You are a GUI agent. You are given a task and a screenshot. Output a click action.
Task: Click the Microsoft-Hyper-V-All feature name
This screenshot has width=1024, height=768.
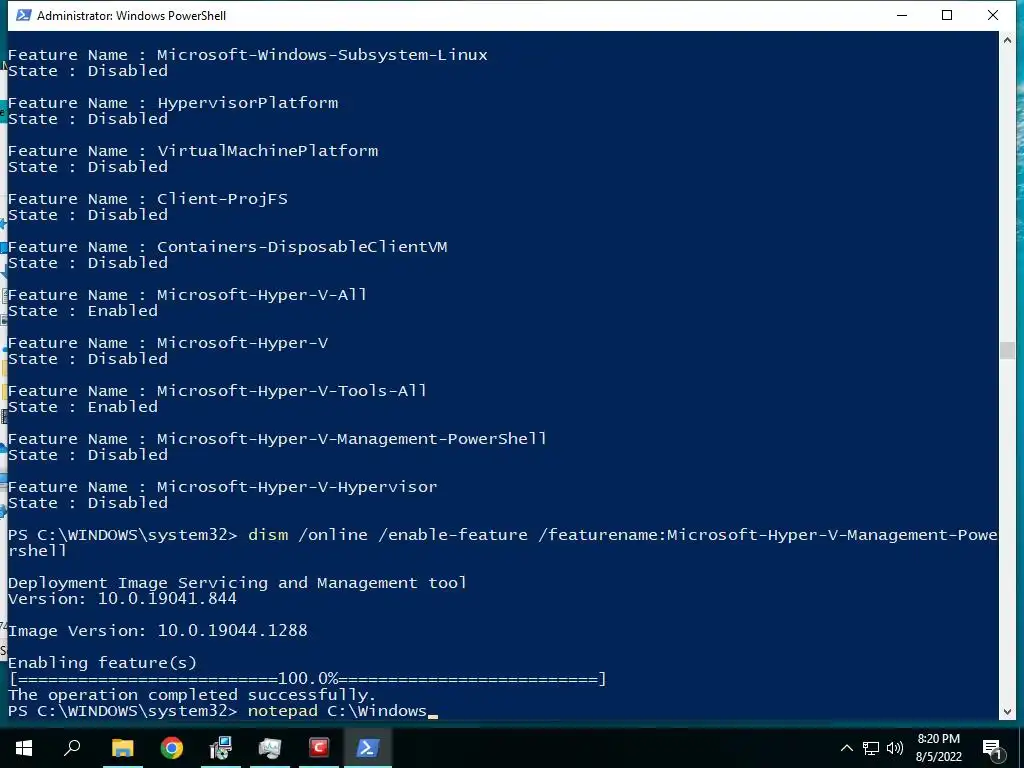point(262,295)
